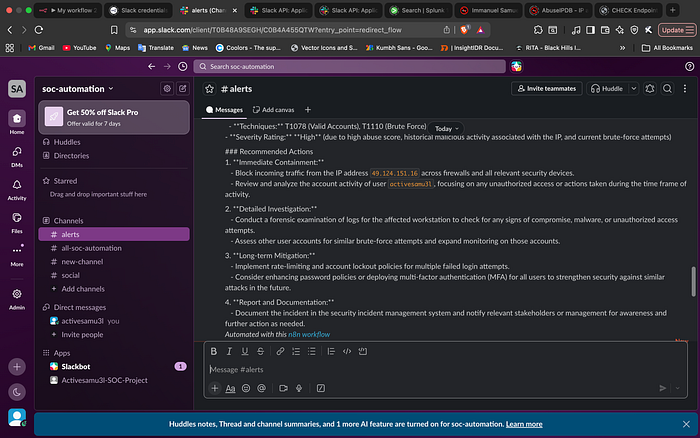
Task: Open channel more actions menu
Action: pyautogui.click(x=685, y=88)
